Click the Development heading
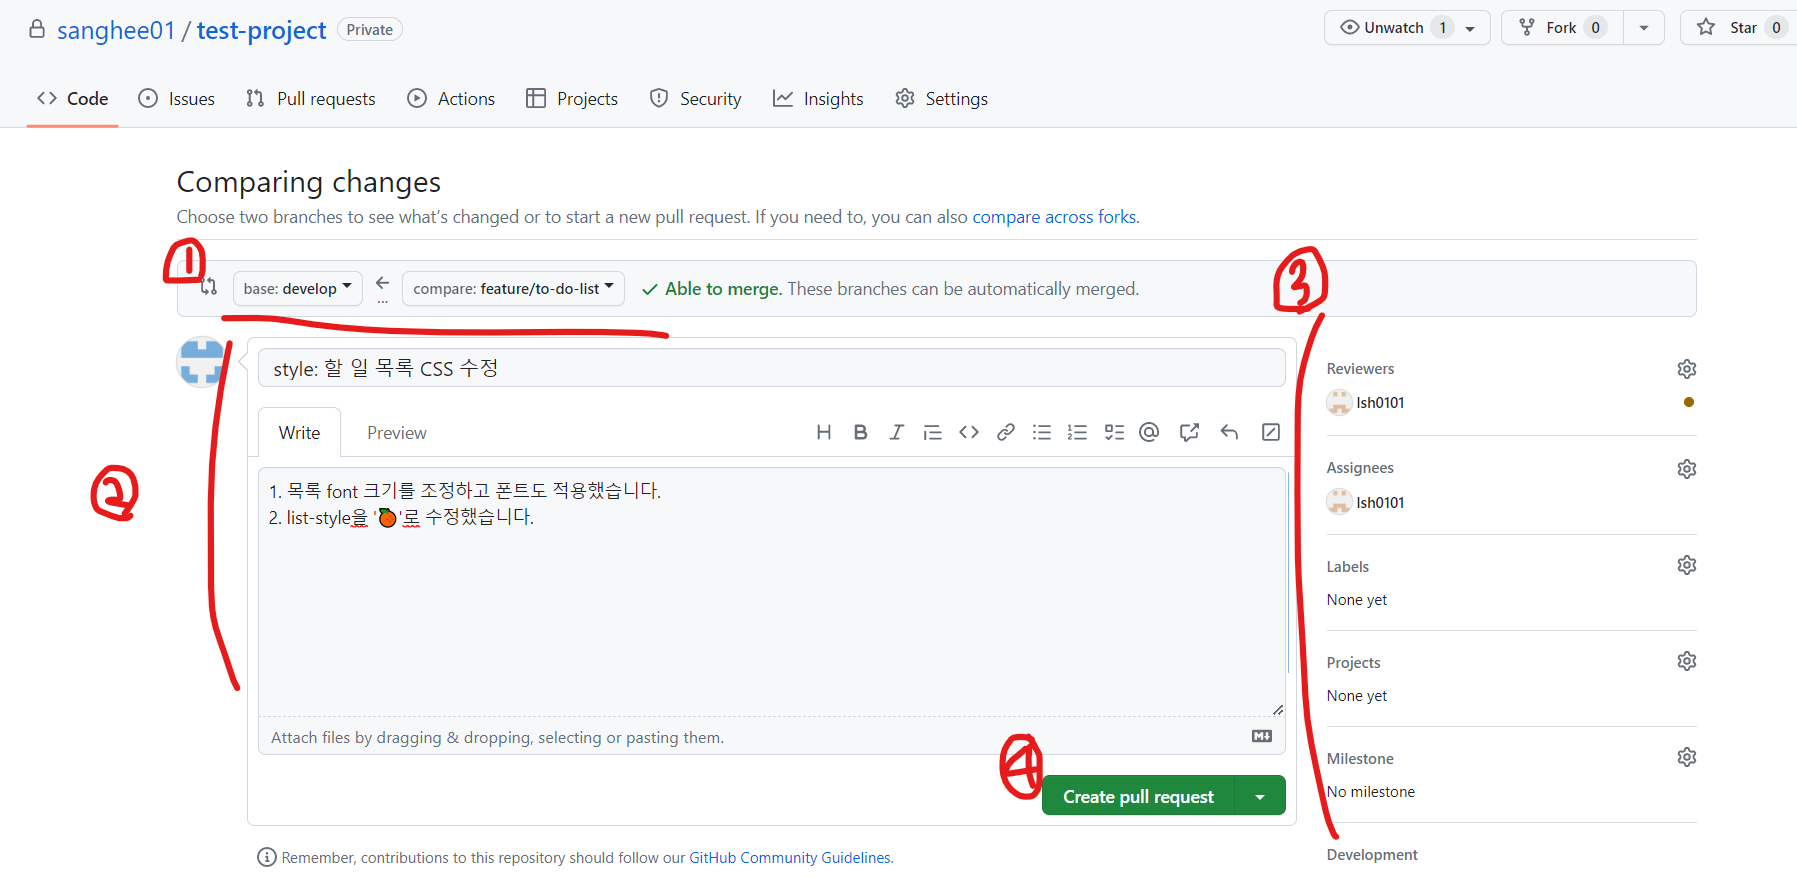This screenshot has width=1797, height=878. [x=1372, y=855]
